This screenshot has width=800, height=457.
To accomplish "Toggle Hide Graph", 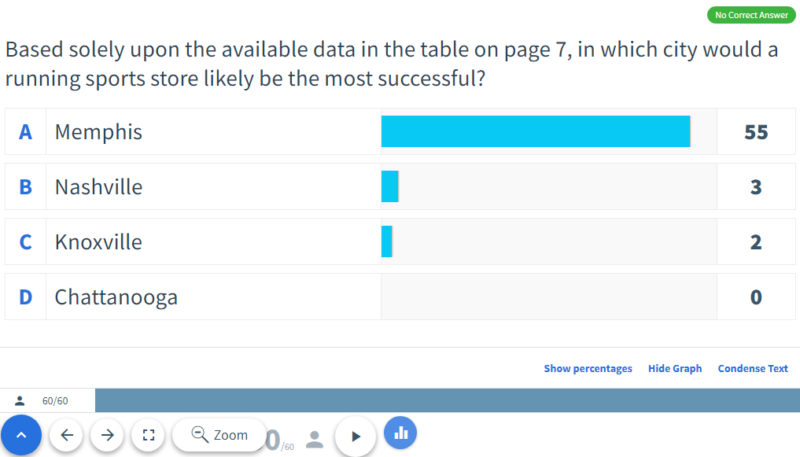I will click(675, 368).
